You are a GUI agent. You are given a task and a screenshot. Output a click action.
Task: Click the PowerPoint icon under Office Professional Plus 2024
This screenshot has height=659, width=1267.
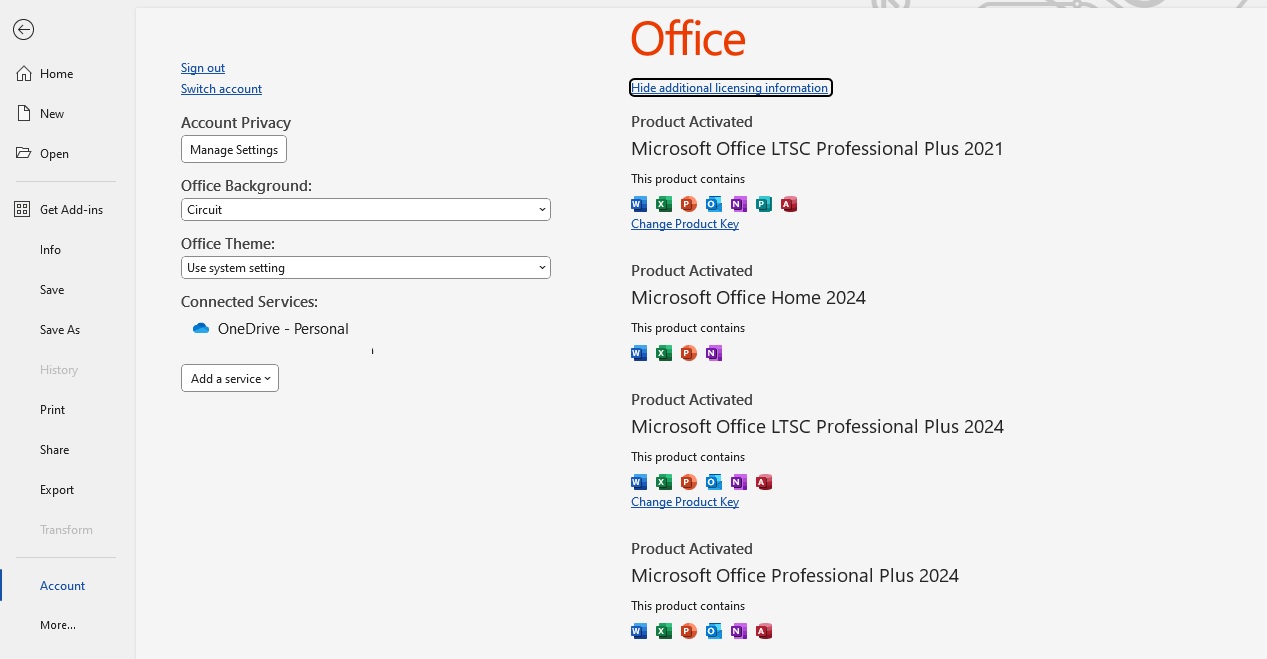coord(689,631)
